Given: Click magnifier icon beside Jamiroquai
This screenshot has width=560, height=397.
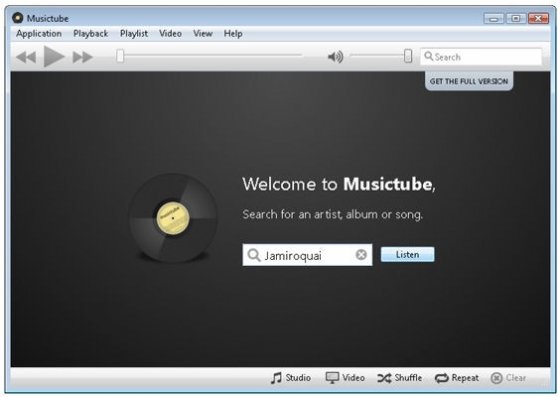Looking at the screenshot, I should click(x=254, y=255).
